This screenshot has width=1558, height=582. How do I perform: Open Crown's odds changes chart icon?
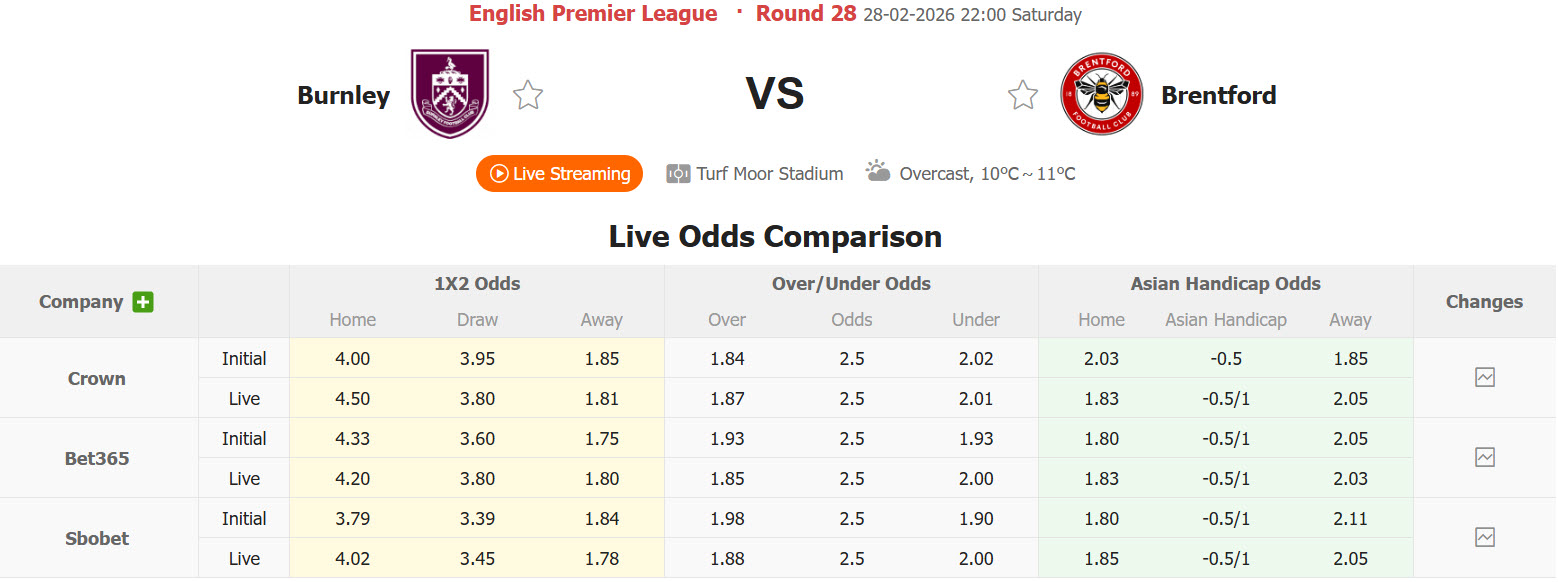coord(1484,377)
